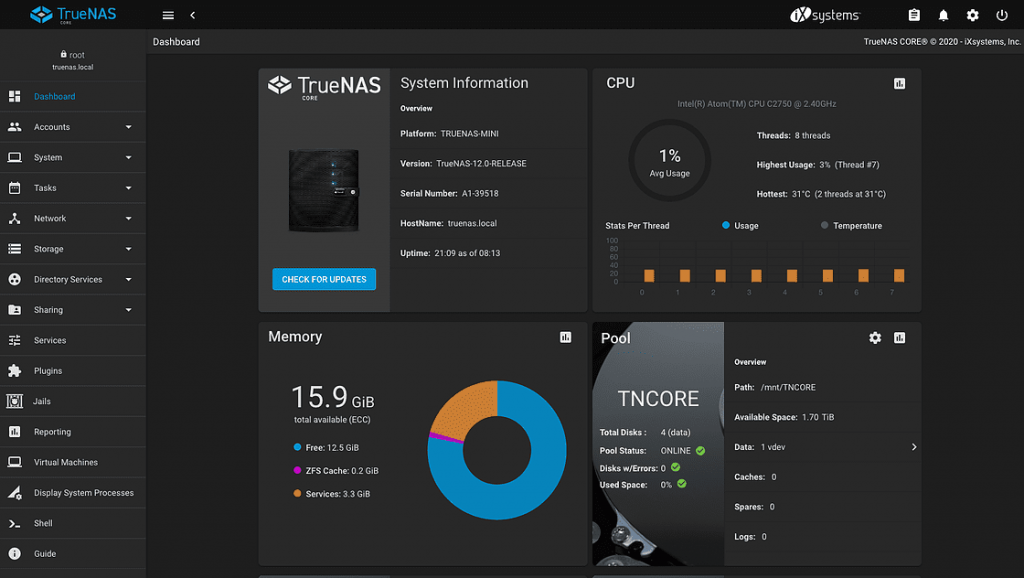Expand the Sharing menu arrow
The image size is (1024, 578).
point(129,310)
